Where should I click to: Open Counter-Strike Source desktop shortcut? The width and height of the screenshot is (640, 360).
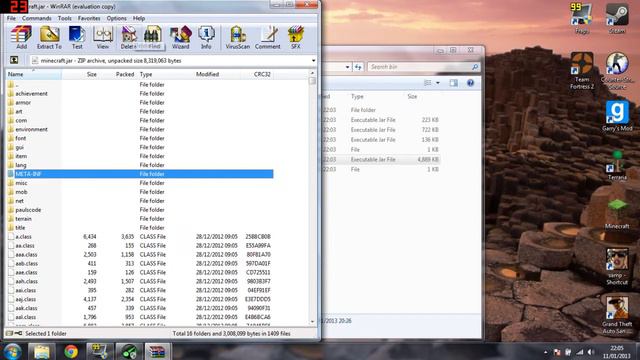(617, 71)
